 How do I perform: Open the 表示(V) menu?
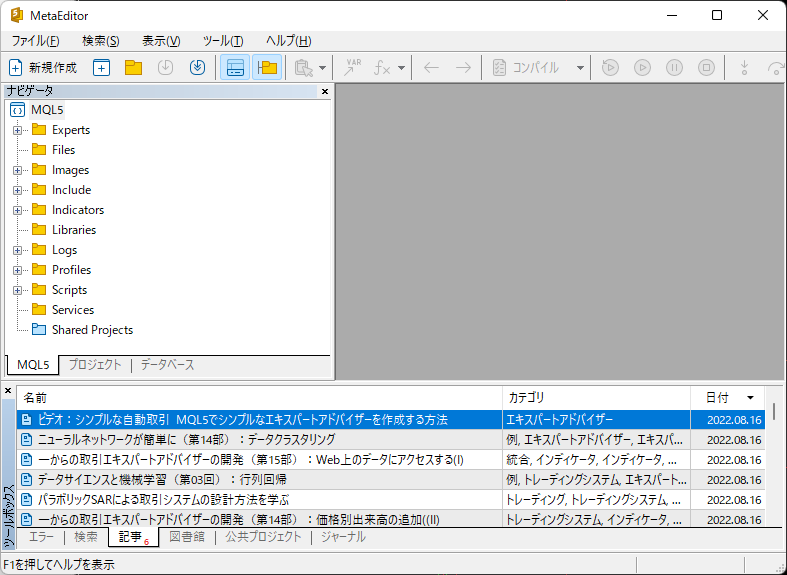[x=161, y=41]
